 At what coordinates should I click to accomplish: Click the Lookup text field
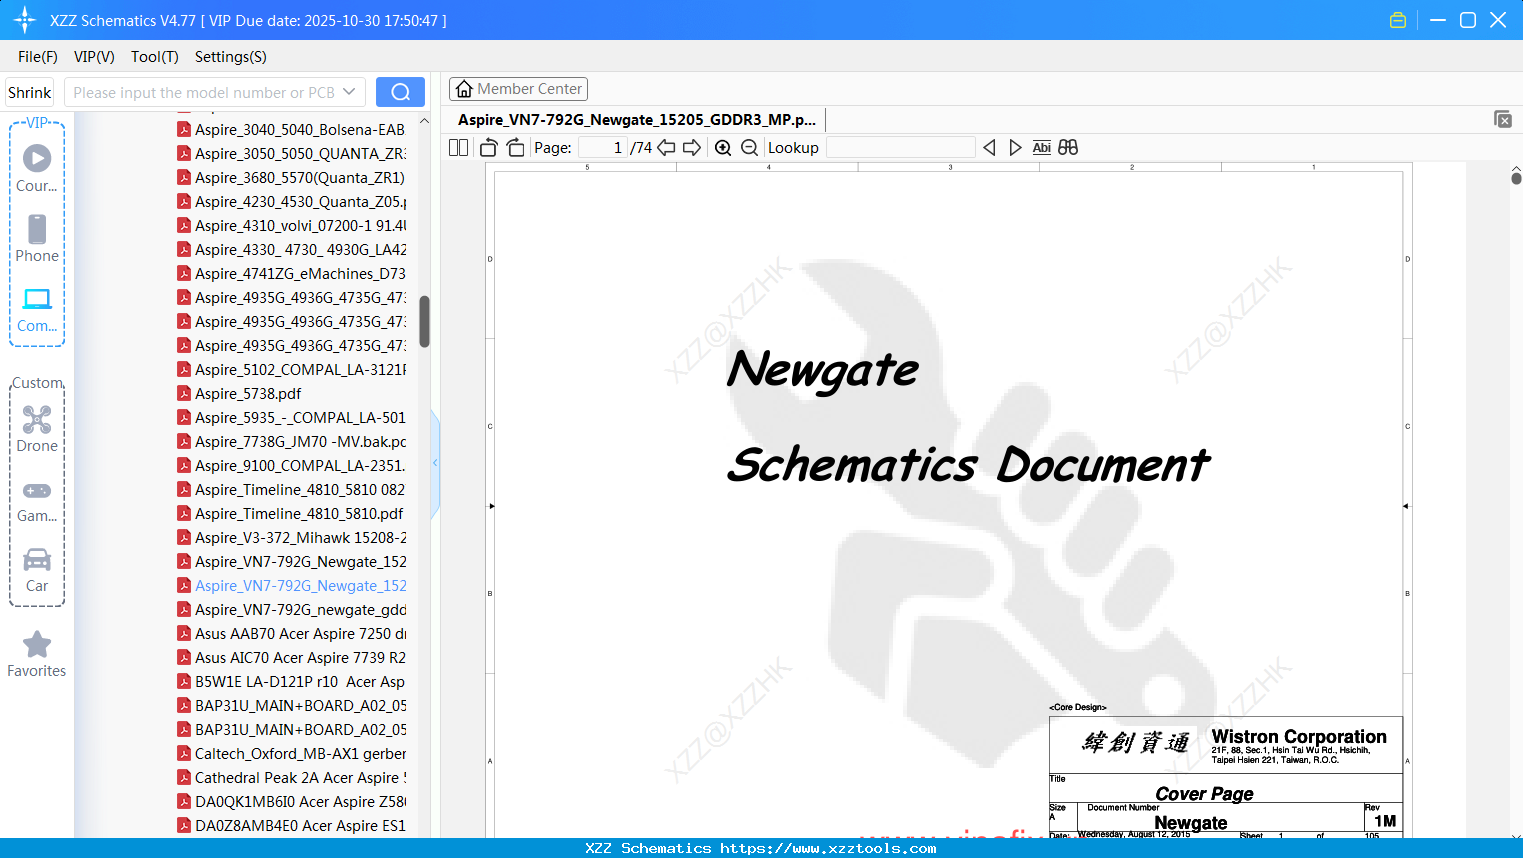pyautogui.click(x=900, y=148)
